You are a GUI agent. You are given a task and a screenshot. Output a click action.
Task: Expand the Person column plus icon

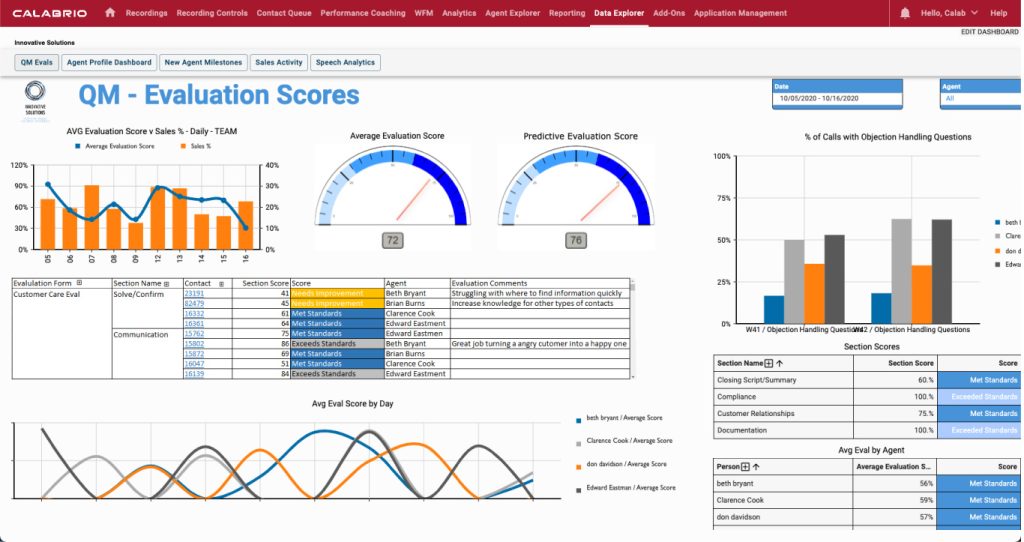[745, 466]
